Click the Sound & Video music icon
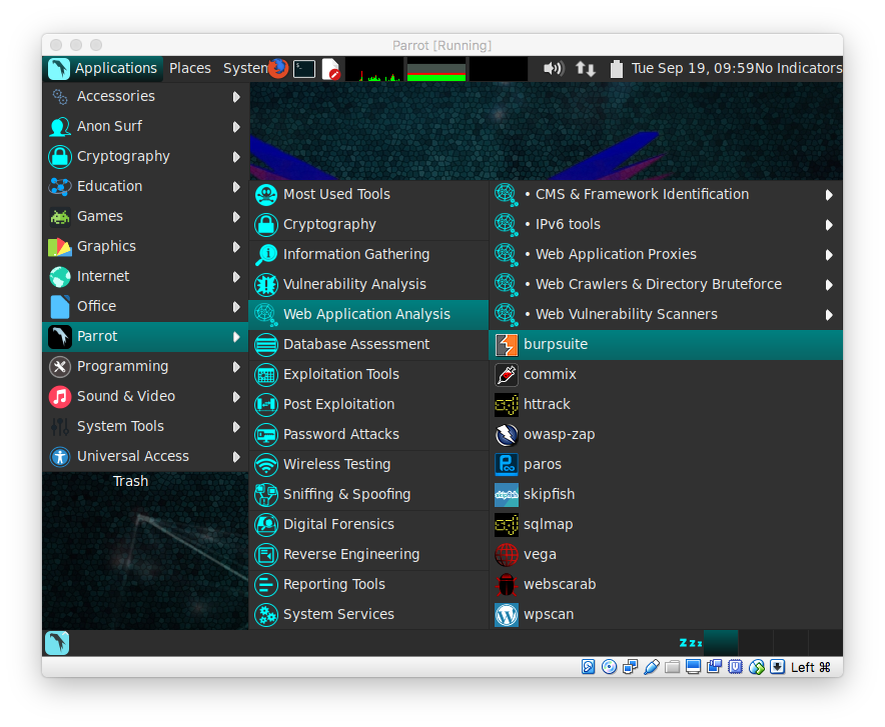Image resolution: width=885 pixels, height=727 pixels. point(60,396)
